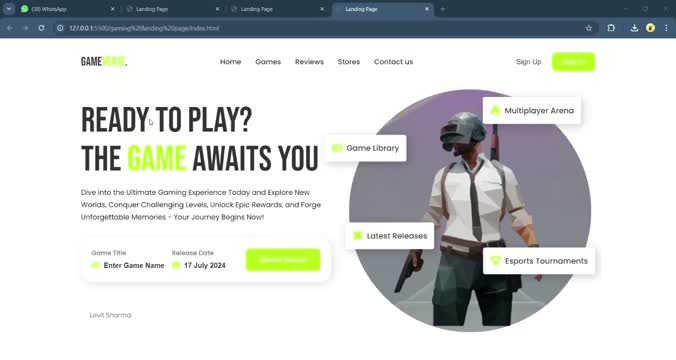This screenshot has height=360, width=676.
Task: Reload the current page
Action: point(41,28)
